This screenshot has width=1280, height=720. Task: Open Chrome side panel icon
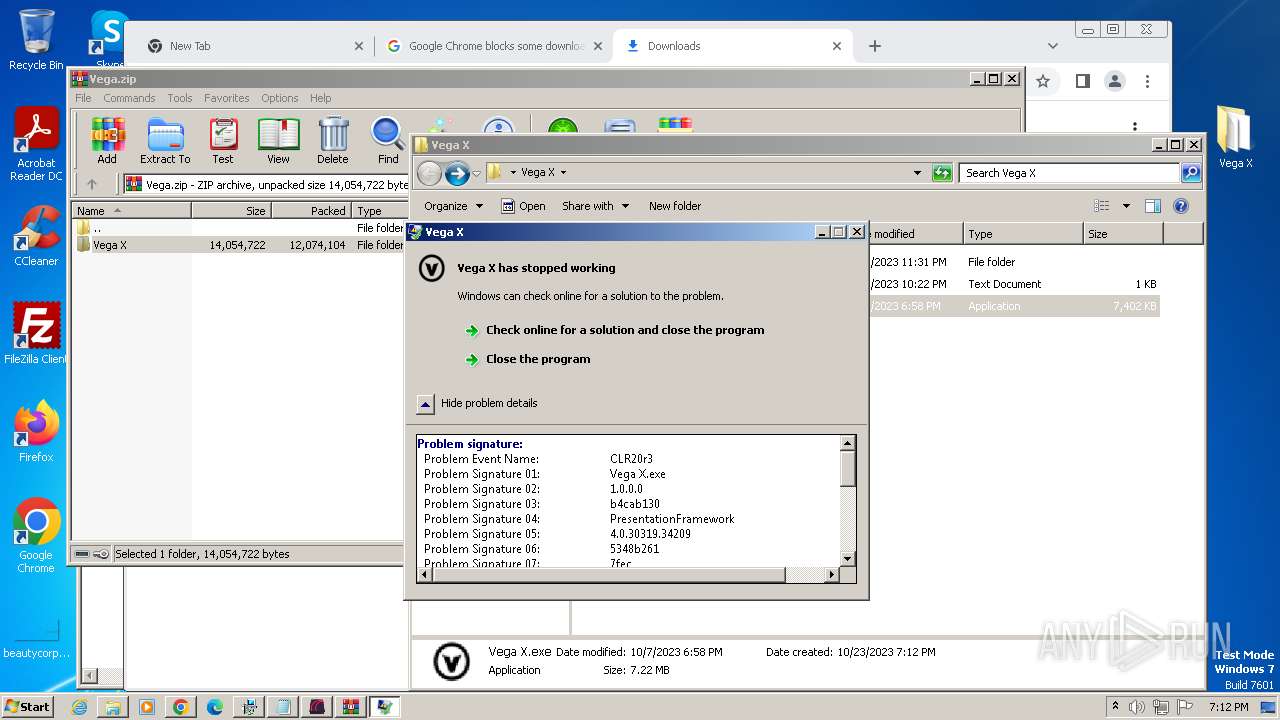pyautogui.click(x=1082, y=81)
